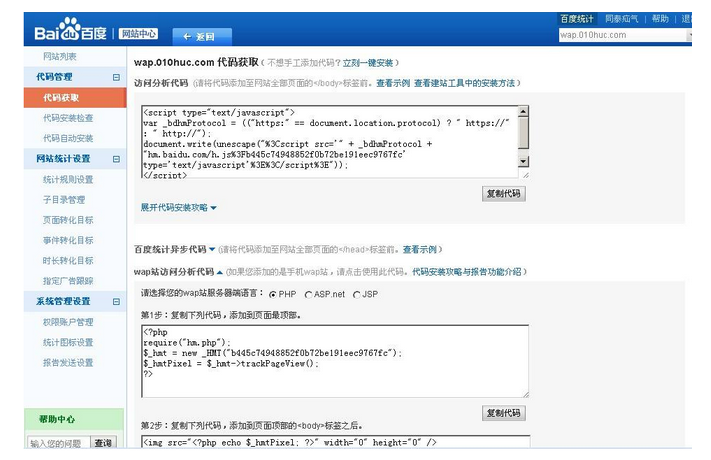Image resolution: width=711 pixels, height=460 pixels.
Task: Click the Baidu logo
Action: click(70, 29)
